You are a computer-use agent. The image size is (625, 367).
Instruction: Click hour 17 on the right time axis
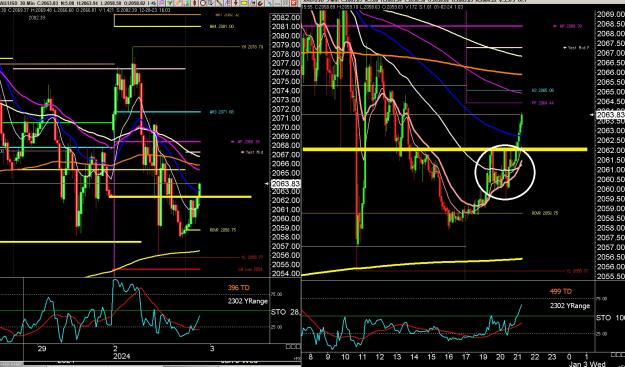[x=466, y=357]
